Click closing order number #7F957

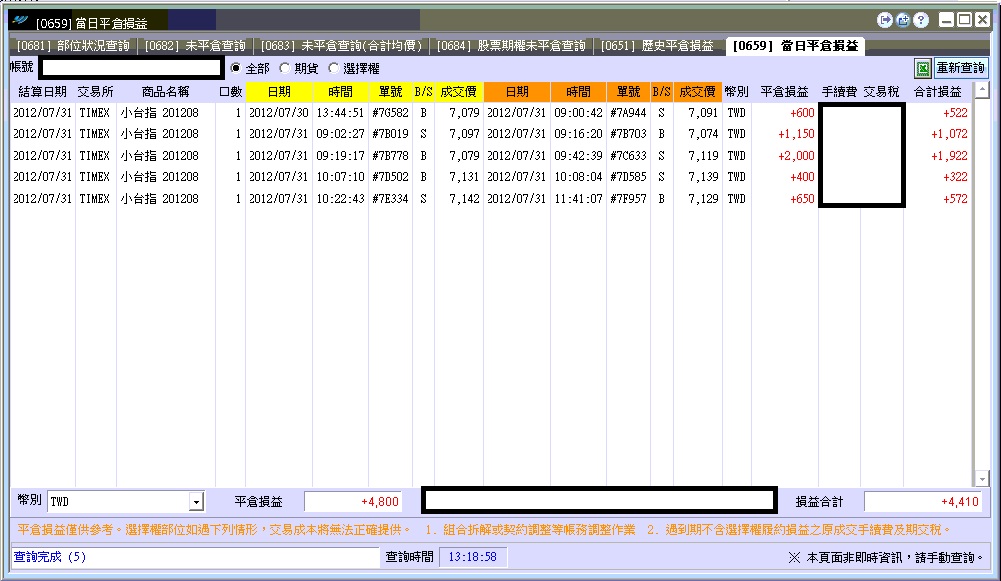[x=628, y=199]
